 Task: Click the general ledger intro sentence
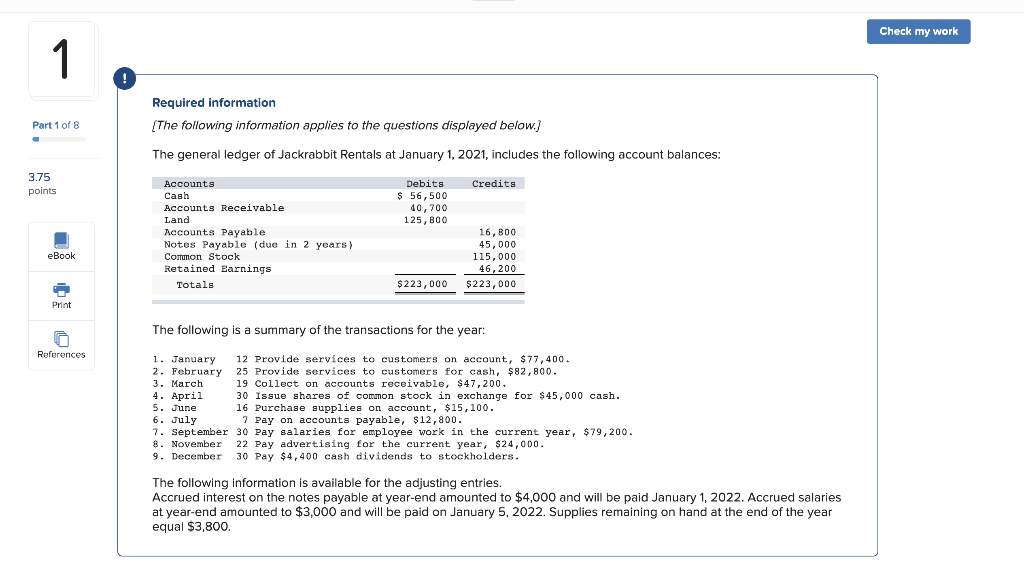(x=436, y=155)
